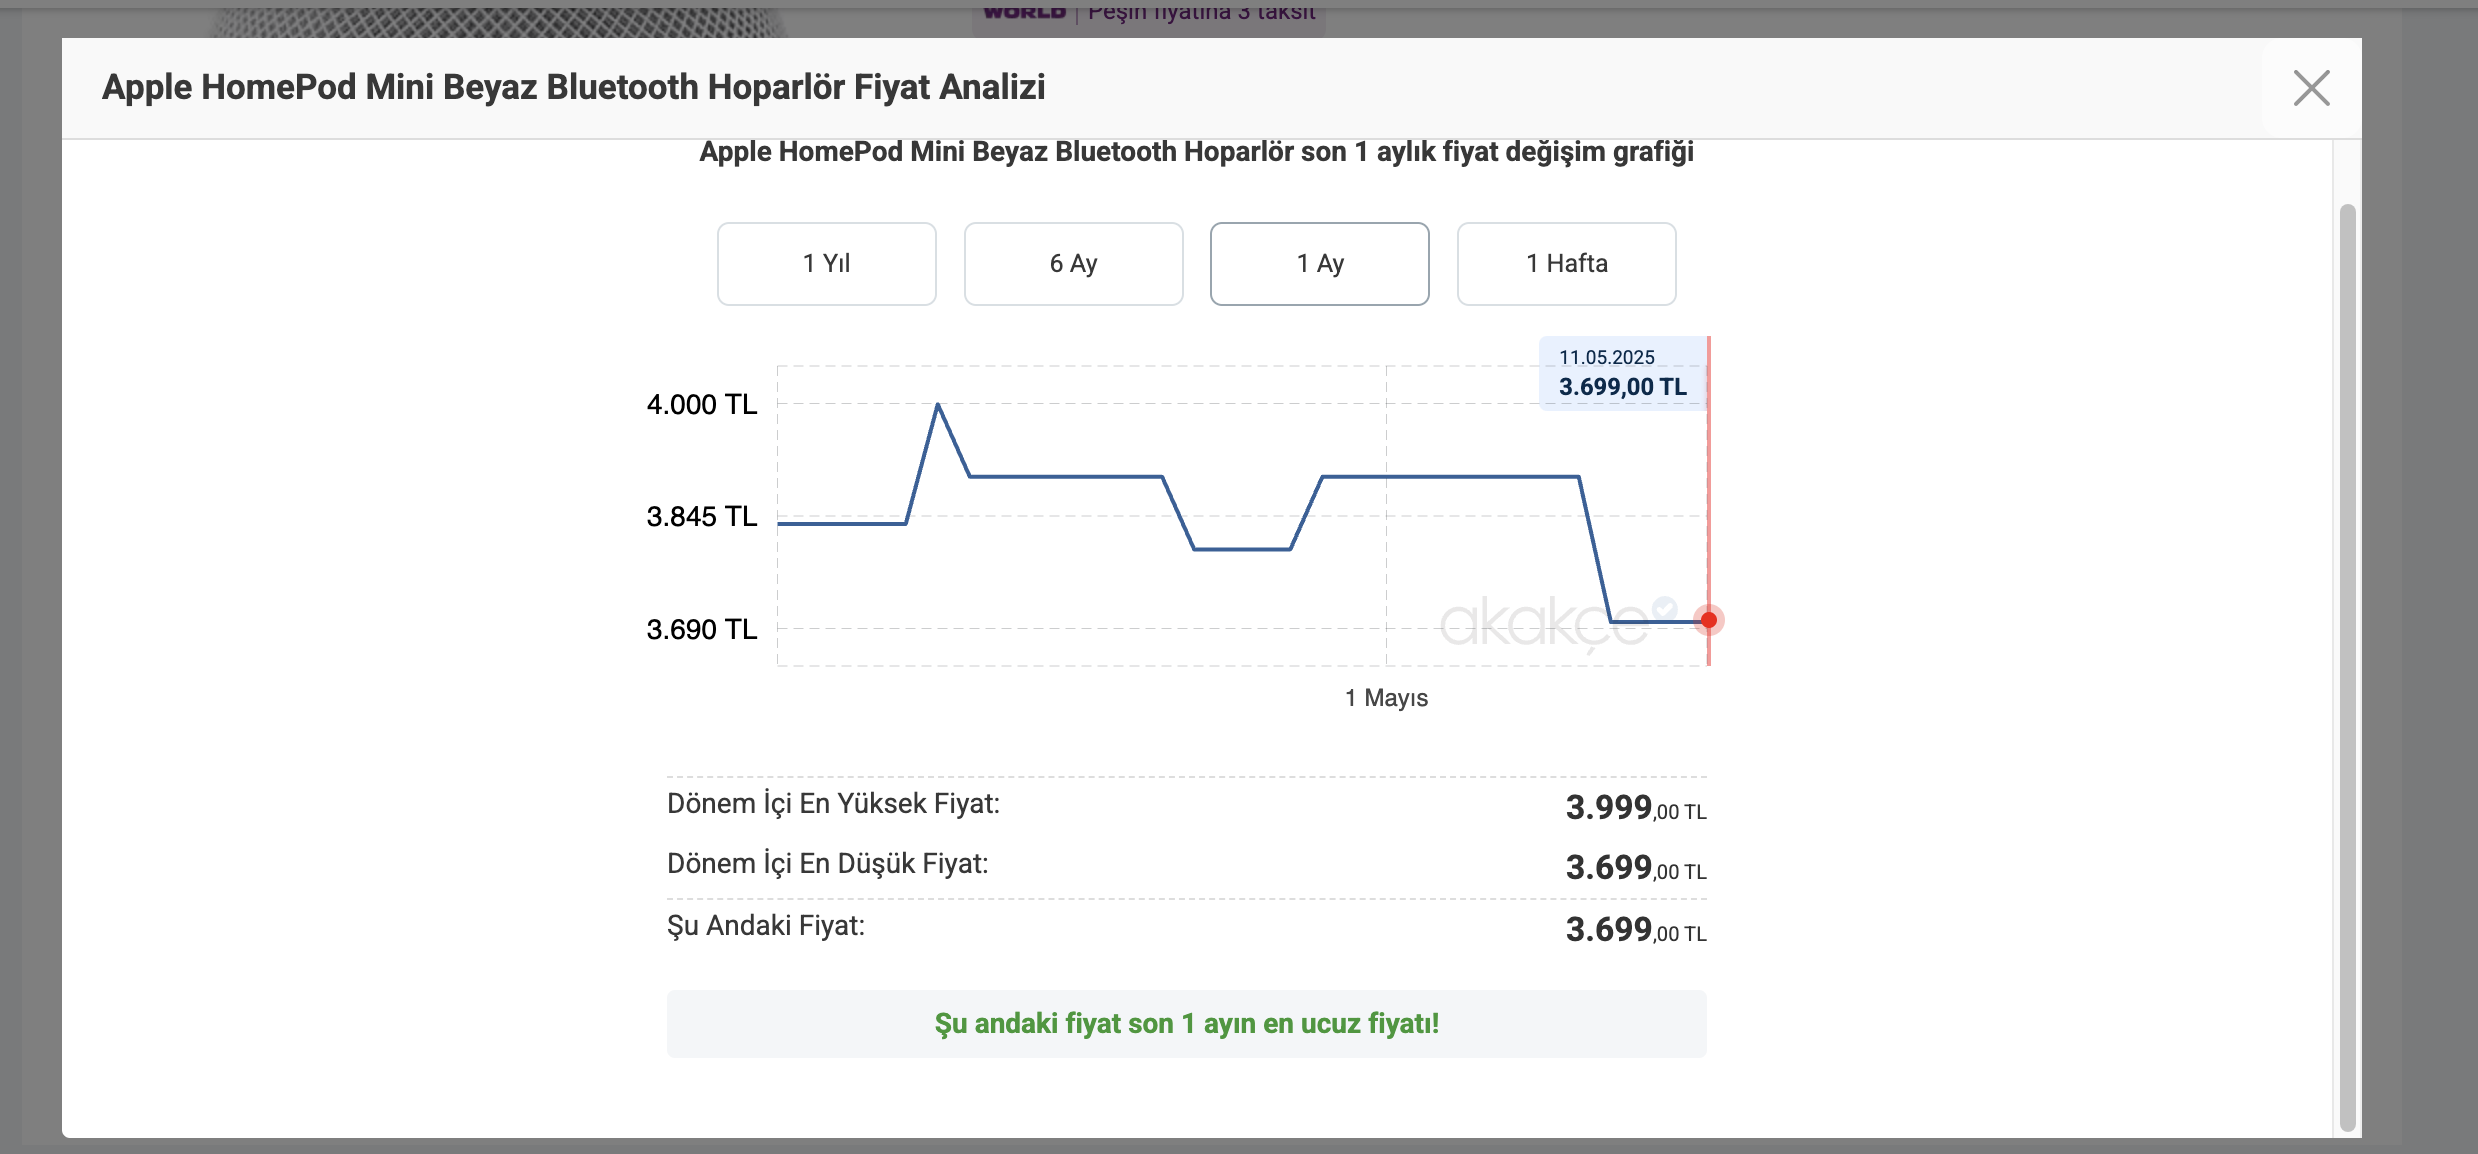
Task: Select the 1 Yıl time range
Action: [827, 264]
